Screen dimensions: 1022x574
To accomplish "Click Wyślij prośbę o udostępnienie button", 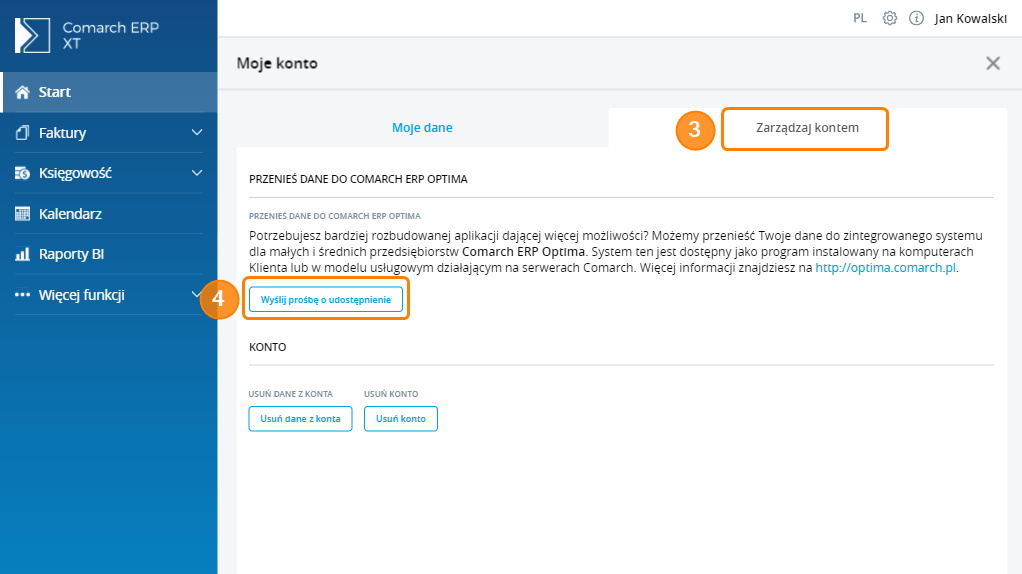I will click(x=326, y=300).
